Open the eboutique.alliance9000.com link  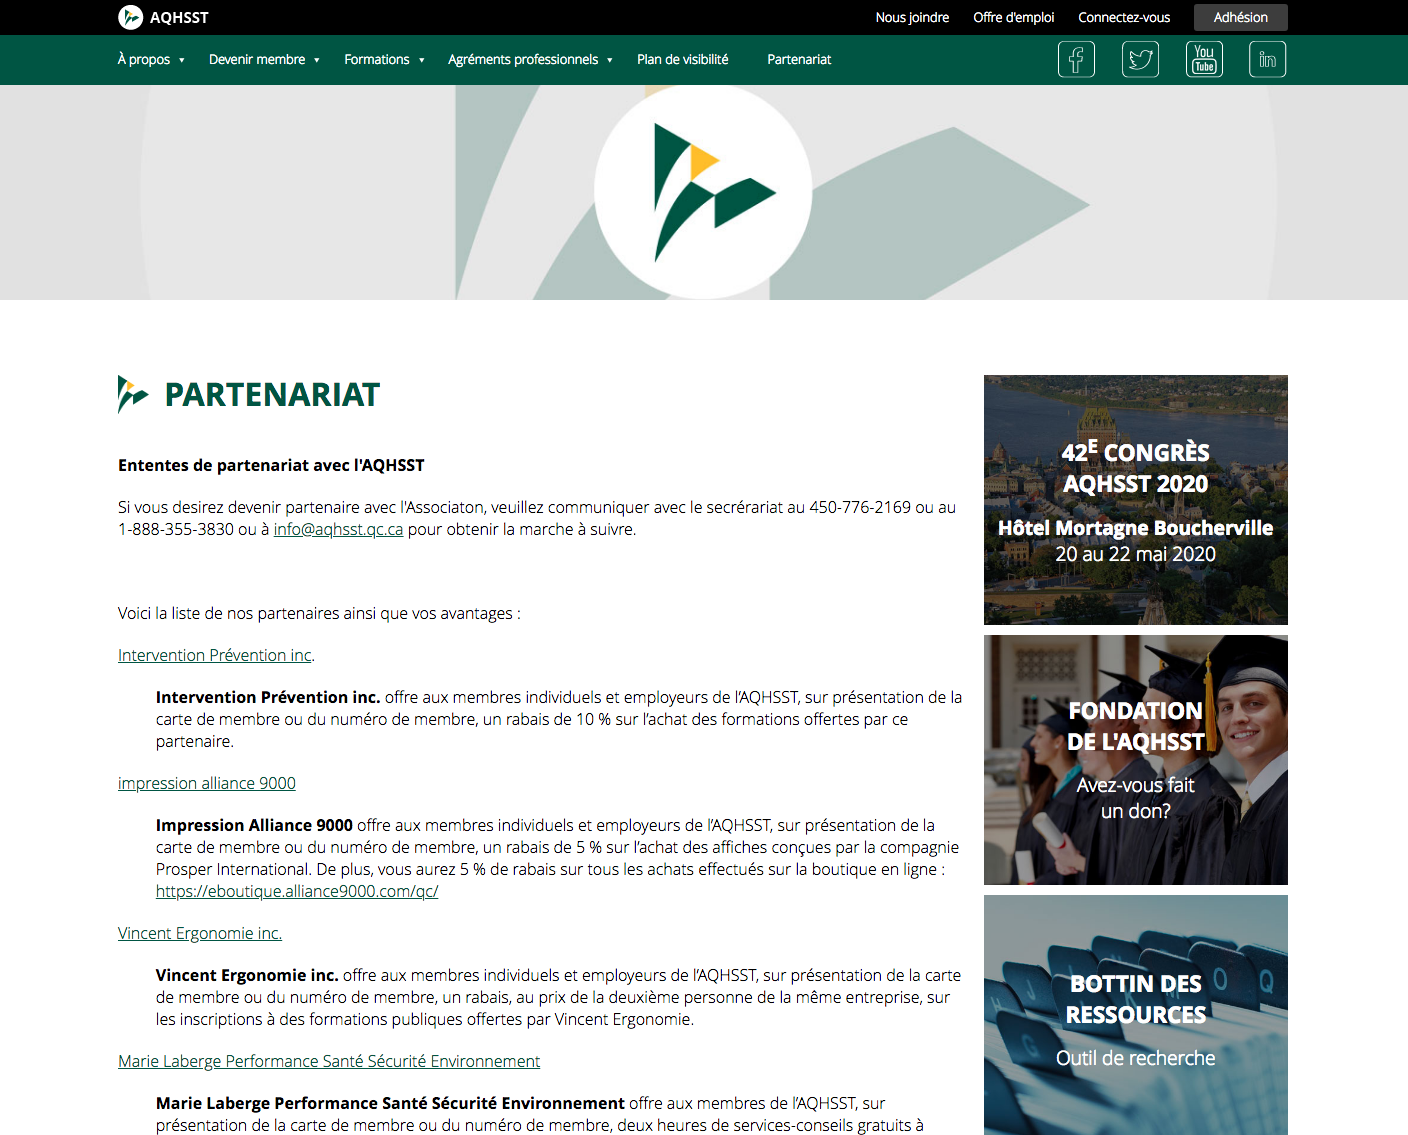[x=297, y=891]
